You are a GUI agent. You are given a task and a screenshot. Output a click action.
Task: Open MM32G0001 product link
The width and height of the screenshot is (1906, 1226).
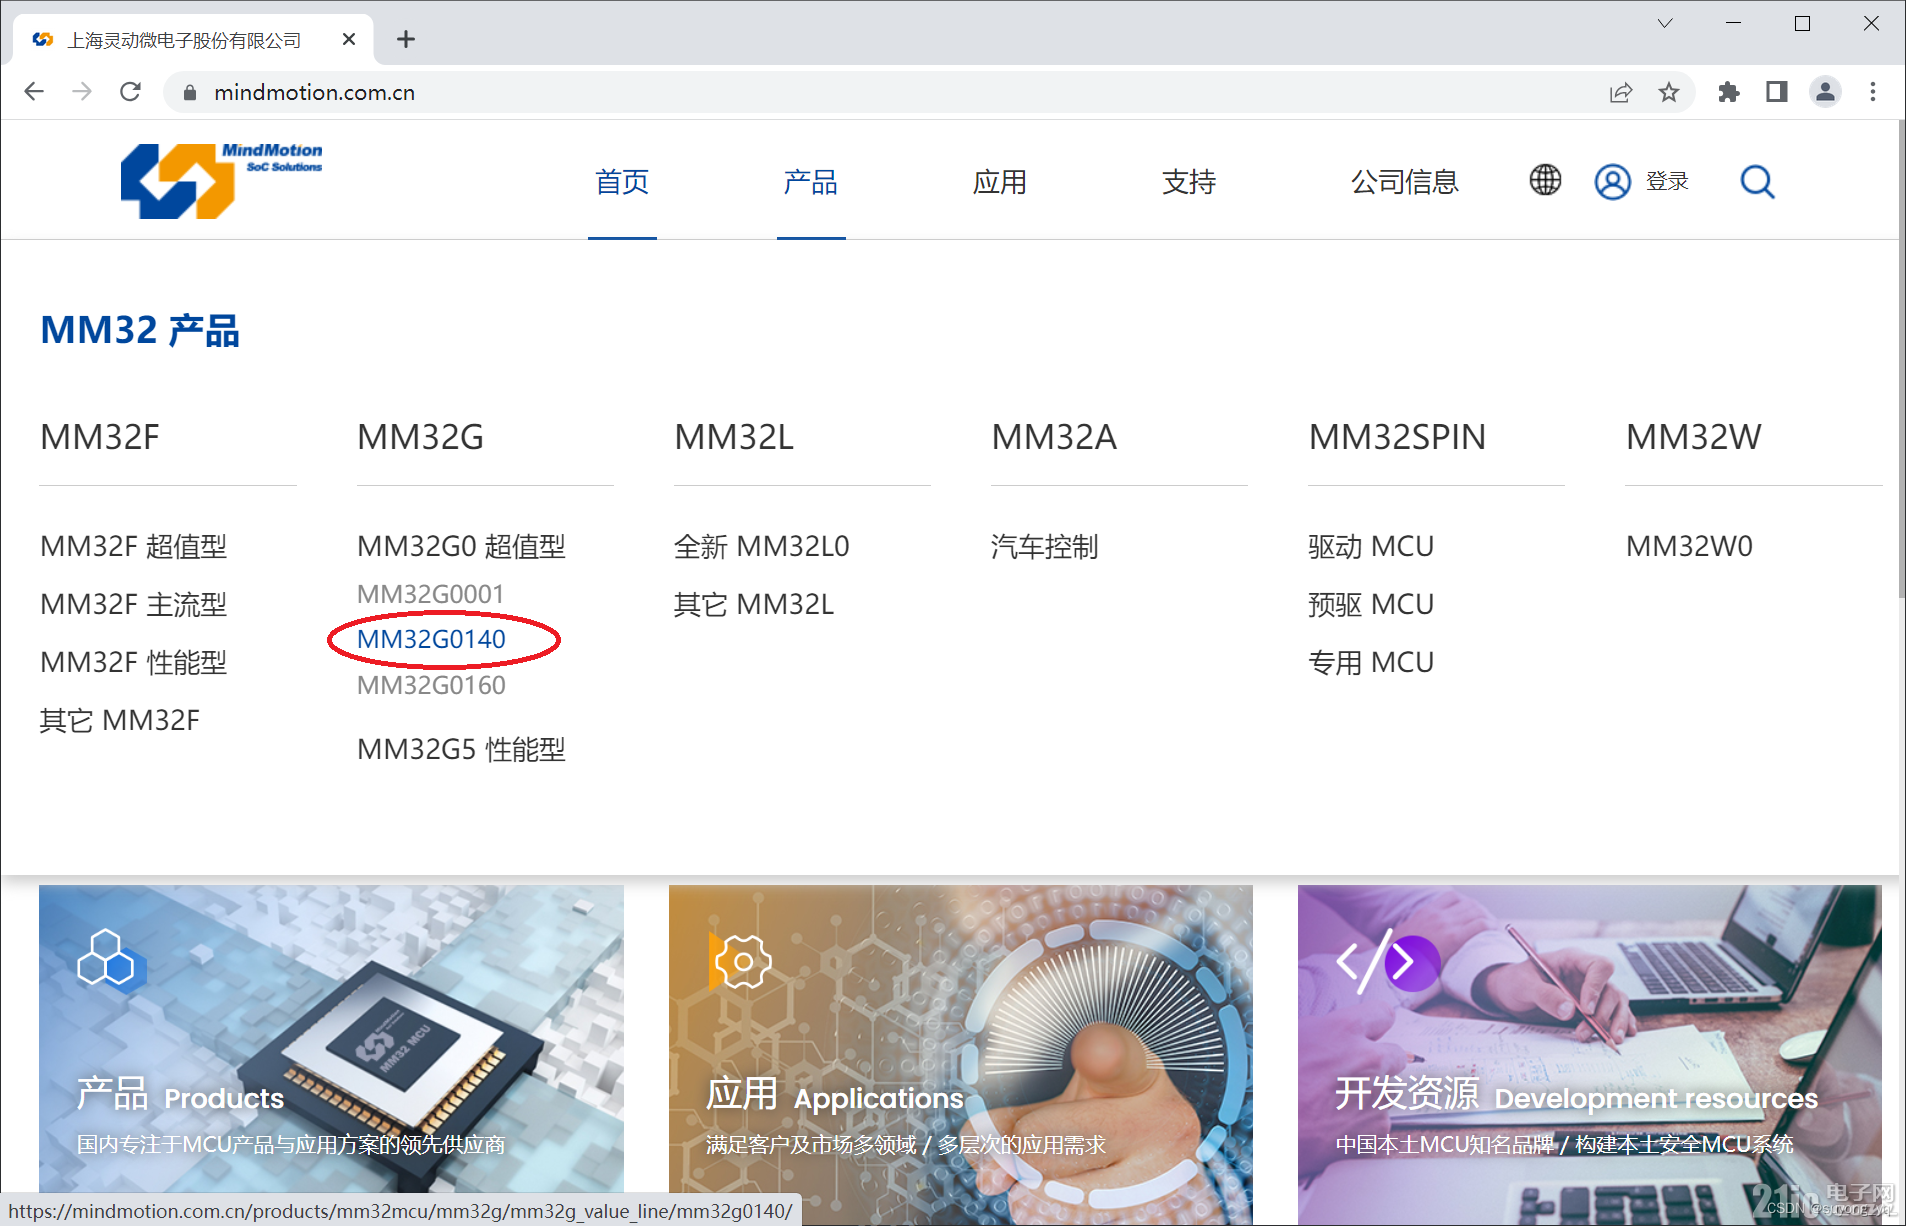click(431, 594)
